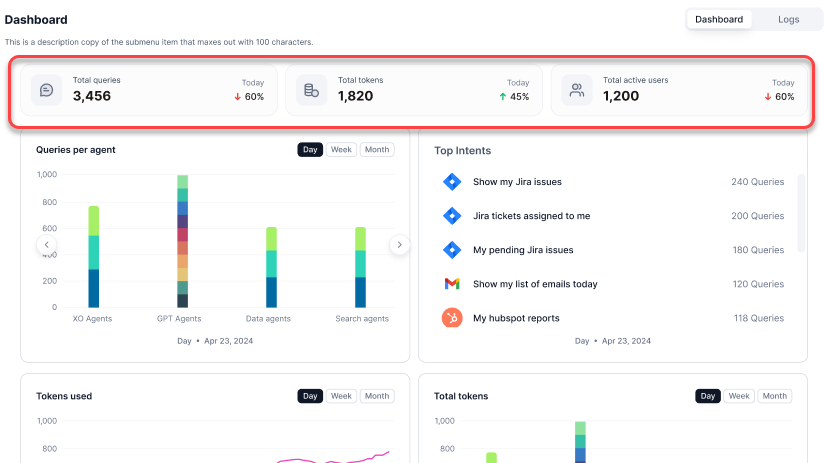Click Jira icon next to My pending Jira issues

451,250
